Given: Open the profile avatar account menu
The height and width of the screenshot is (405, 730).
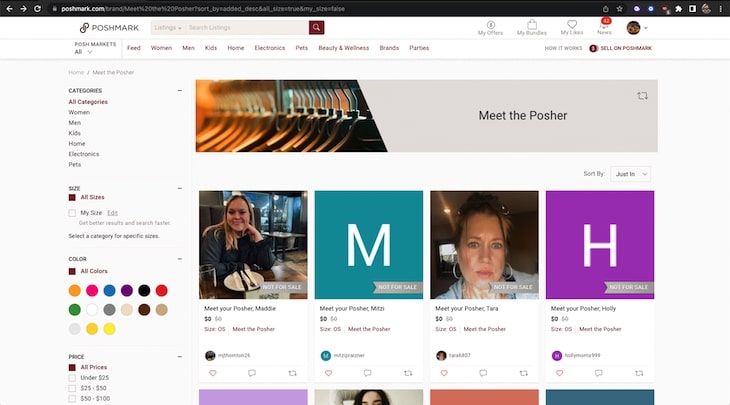Looking at the screenshot, I should coord(636,28).
